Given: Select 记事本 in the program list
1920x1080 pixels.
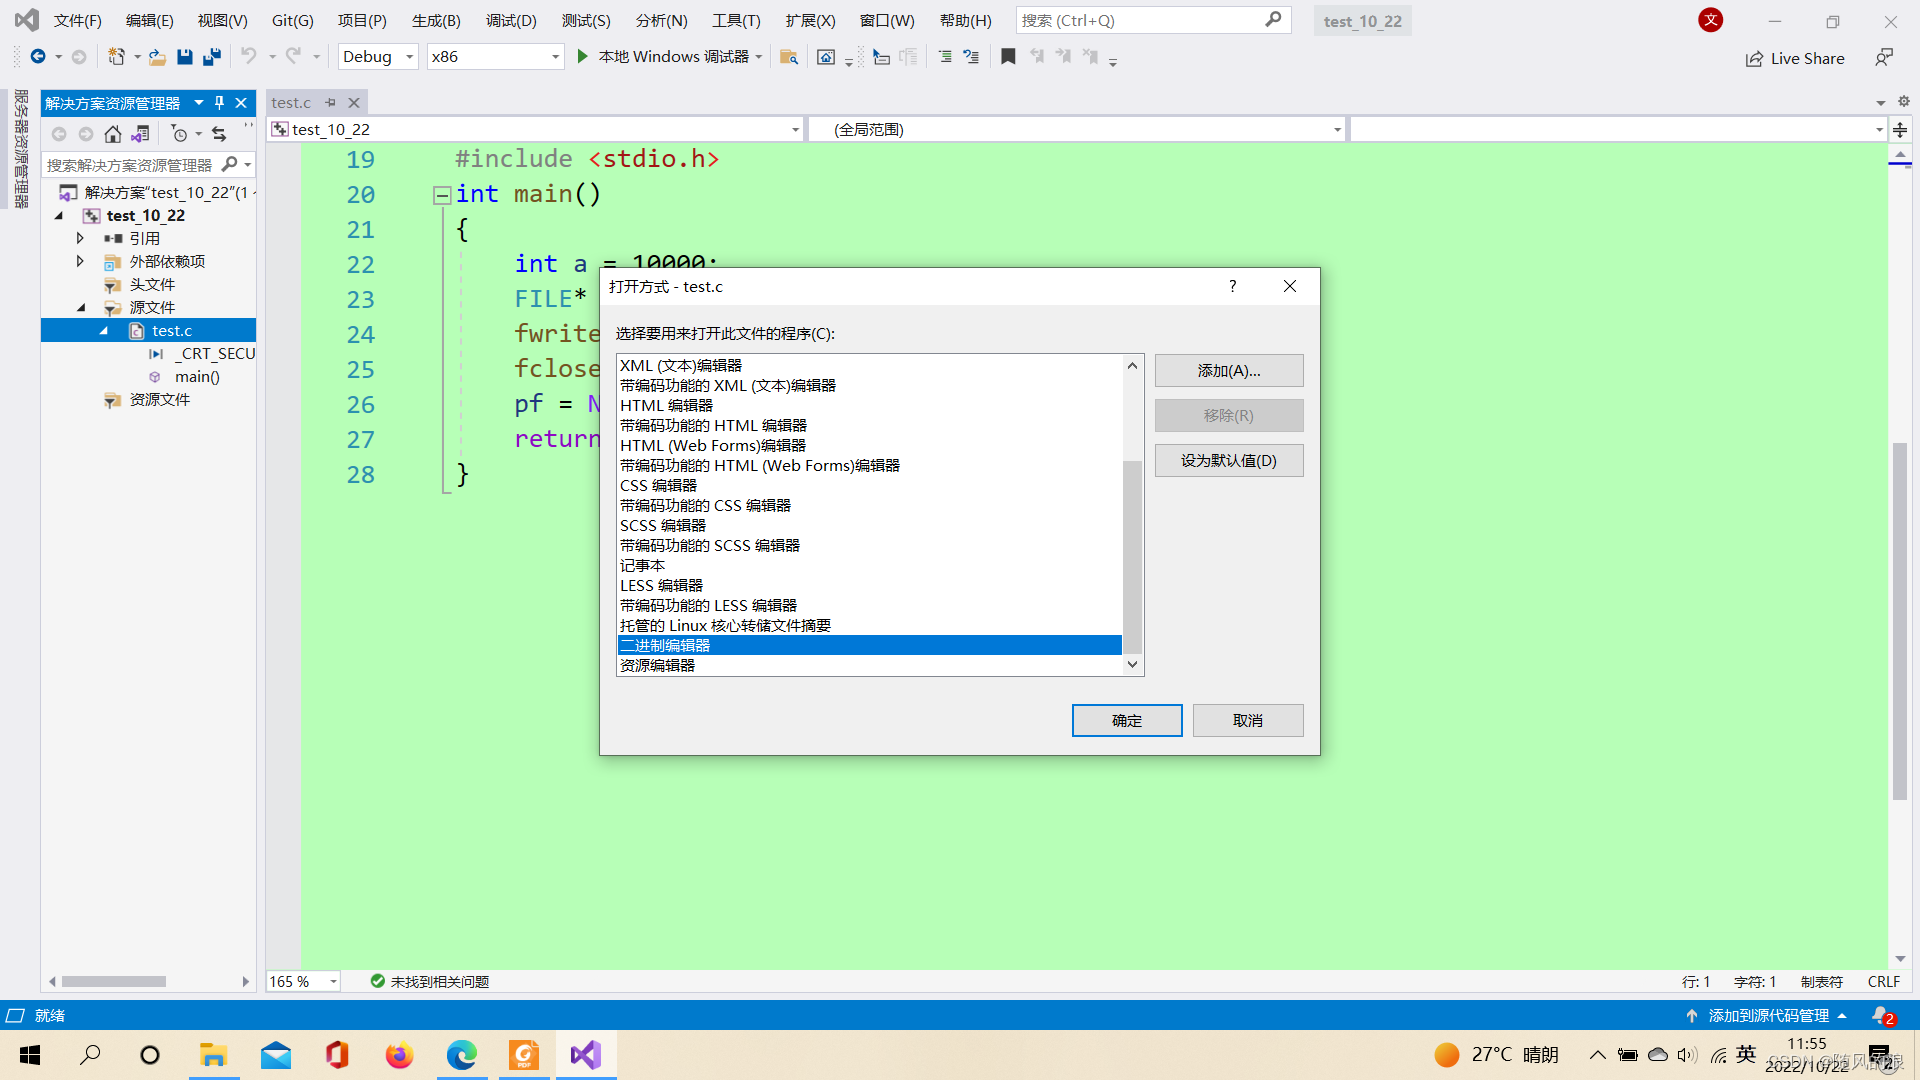Looking at the screenshot, I should (x=642, y=565).
